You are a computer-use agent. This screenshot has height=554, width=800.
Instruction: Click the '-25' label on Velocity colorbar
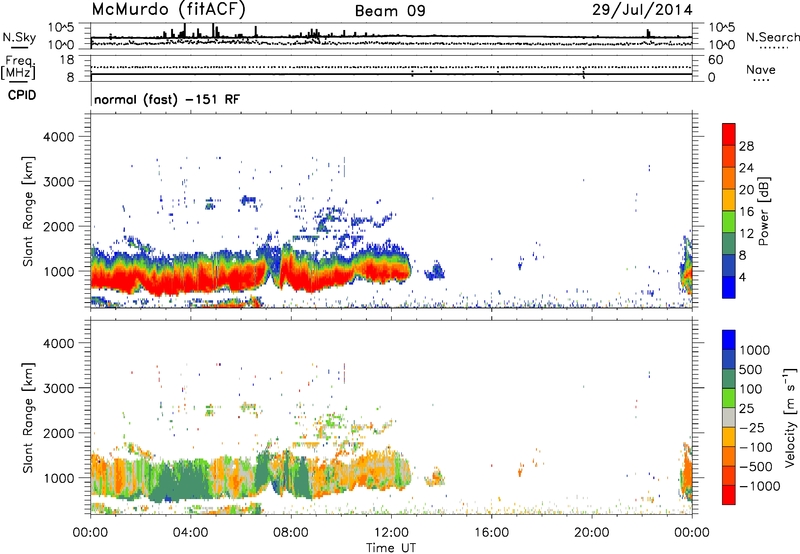[x=752, y=427]
